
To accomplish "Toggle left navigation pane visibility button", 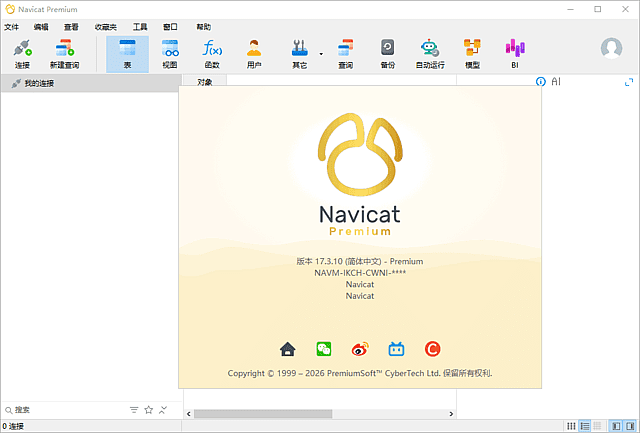I will click(x=616, y=426).
